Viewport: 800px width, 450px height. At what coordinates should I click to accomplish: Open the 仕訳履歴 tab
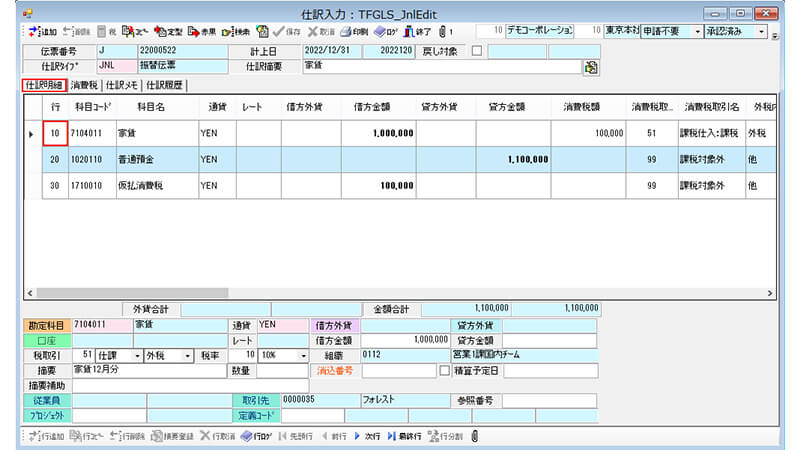pos(166,85)
